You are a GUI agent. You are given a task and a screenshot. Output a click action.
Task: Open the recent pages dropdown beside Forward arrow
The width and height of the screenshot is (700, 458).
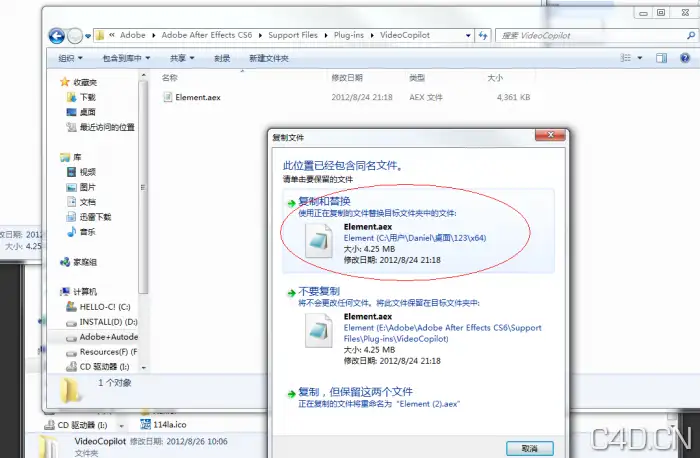point(88,36)
